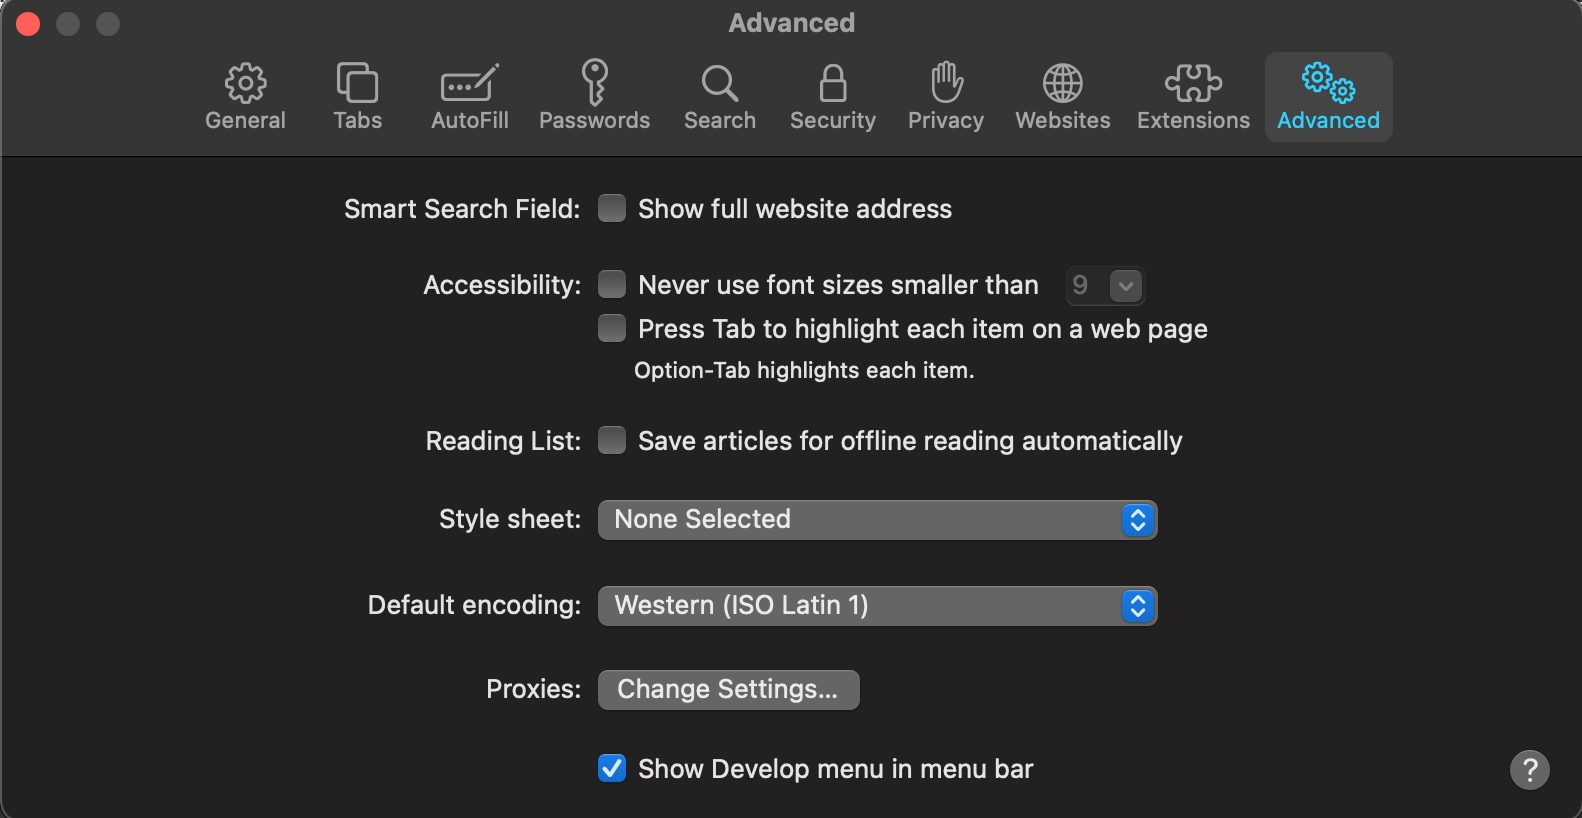Screen dimensions: 1582x818
Task: Click the Change Settings… proxies button
Action: (x=728, y=690)
